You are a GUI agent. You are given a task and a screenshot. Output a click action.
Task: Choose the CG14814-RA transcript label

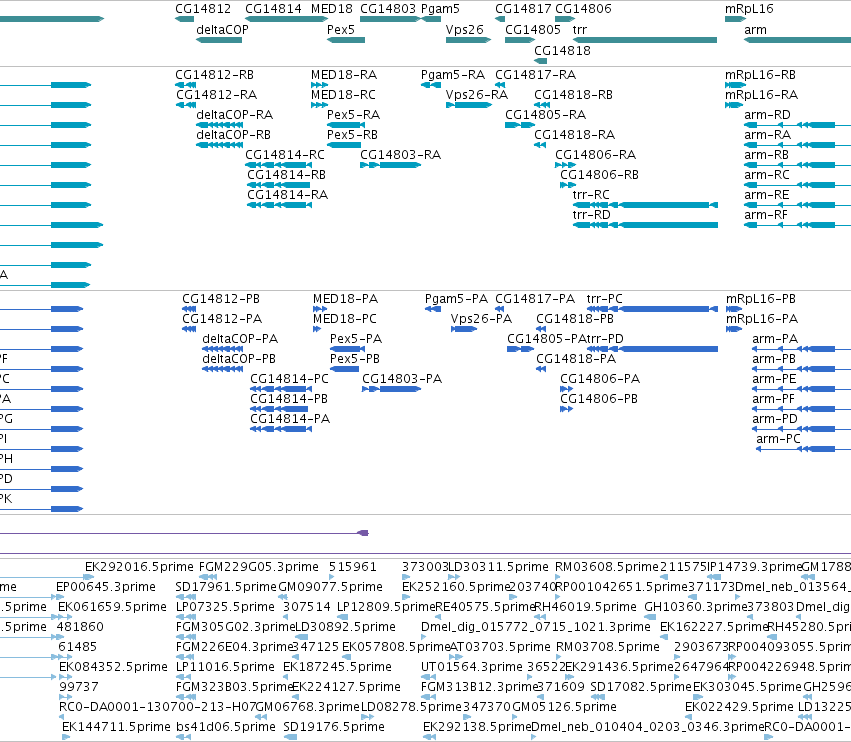pos(288,194)
